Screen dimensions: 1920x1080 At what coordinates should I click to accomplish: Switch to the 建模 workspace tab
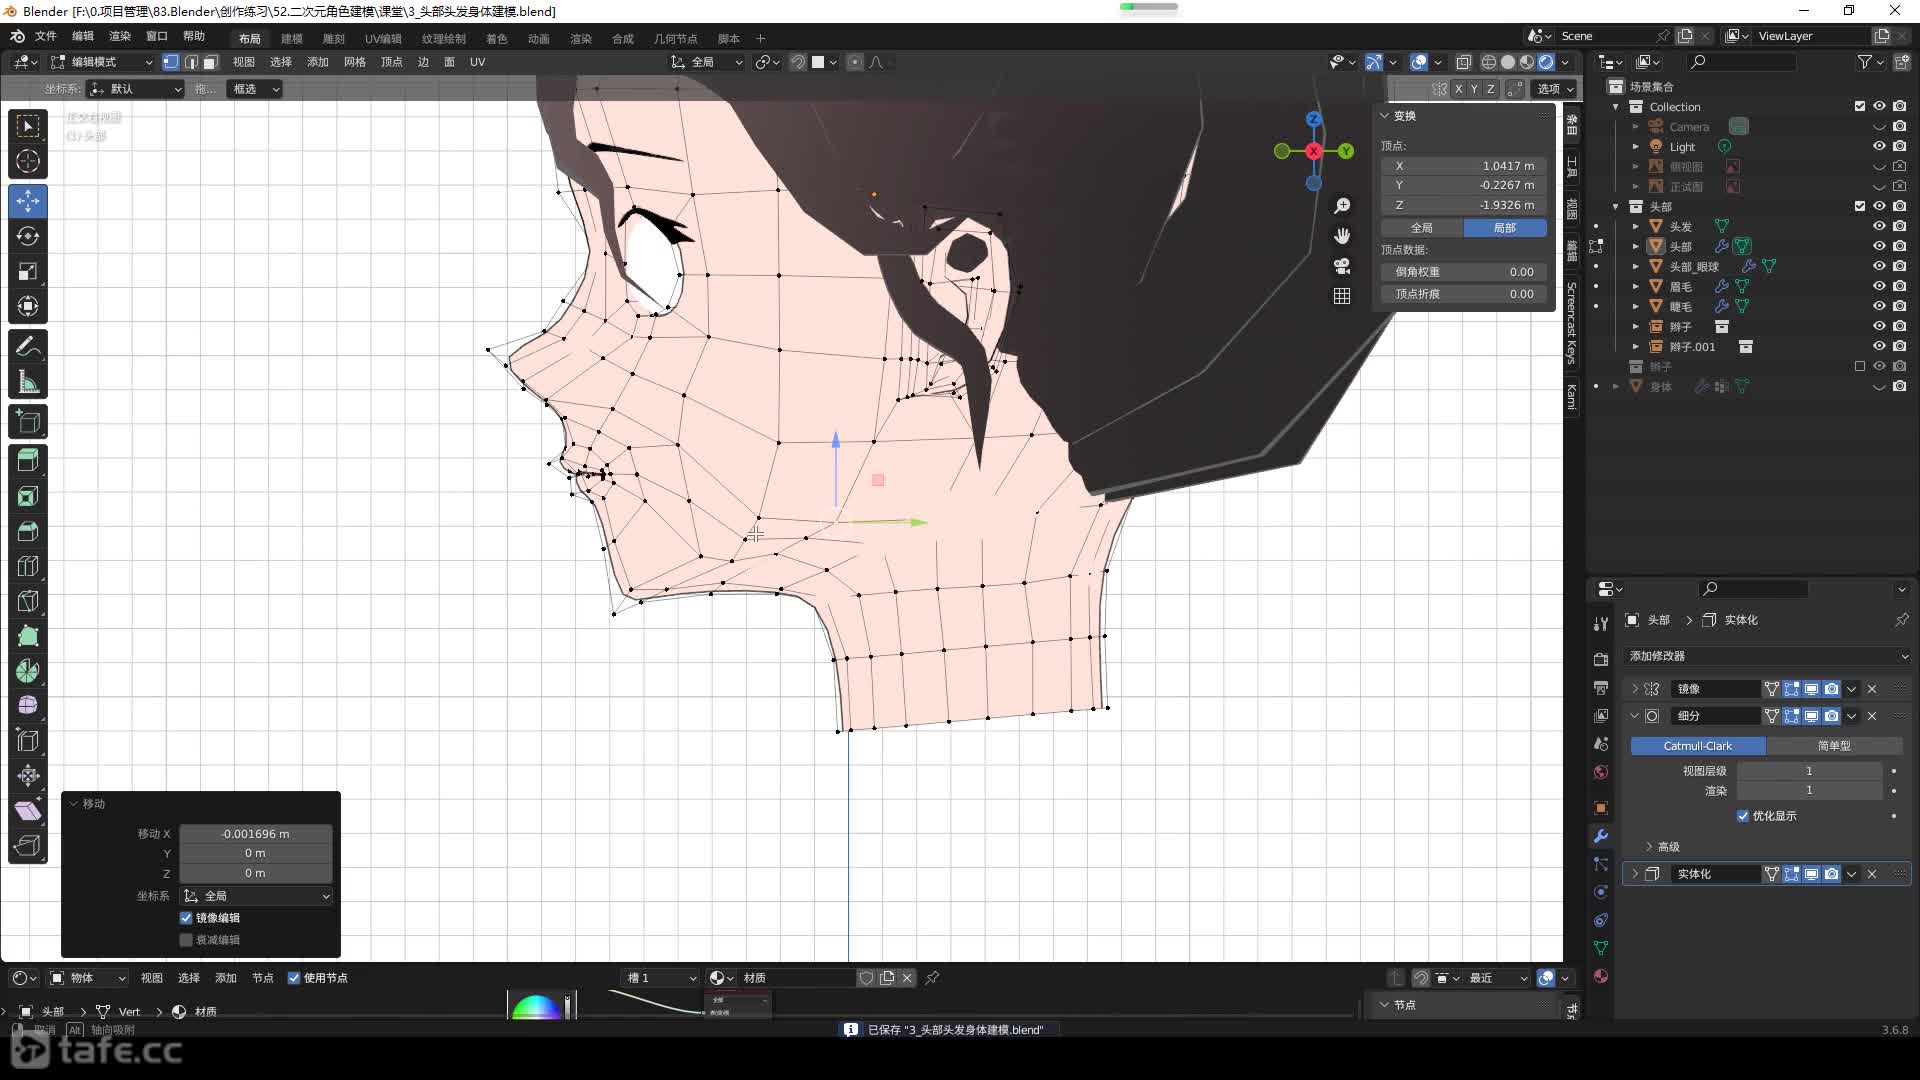click(292, 38)
